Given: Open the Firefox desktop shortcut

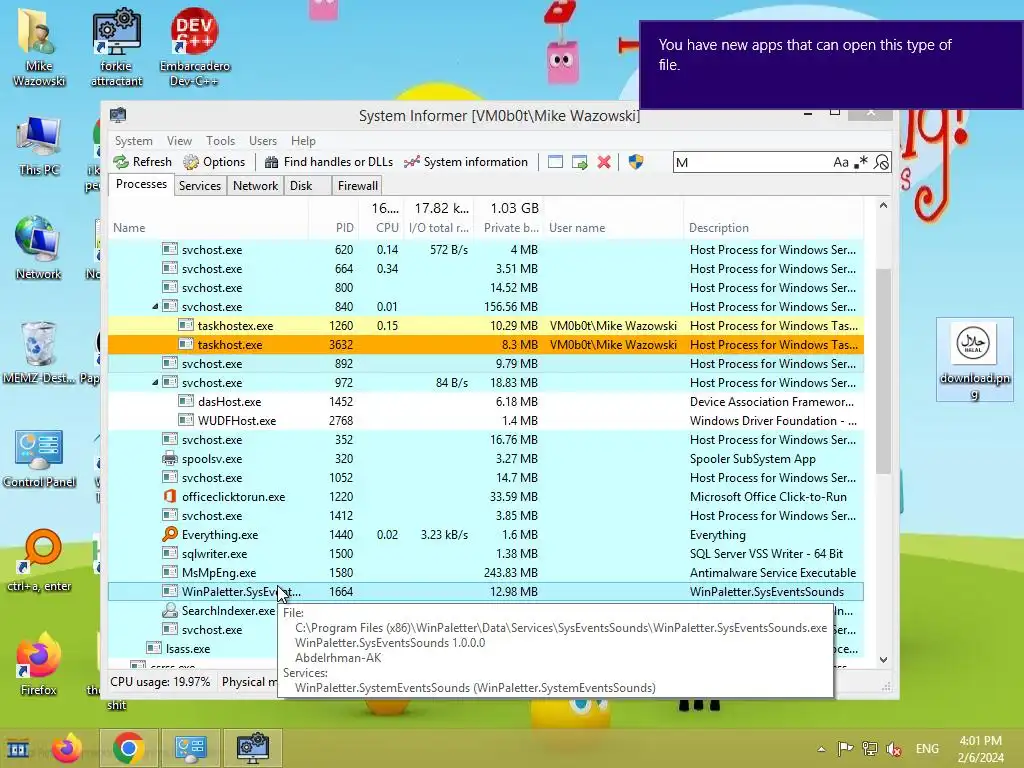Looking at the screenshot, I should click(39, 664).
